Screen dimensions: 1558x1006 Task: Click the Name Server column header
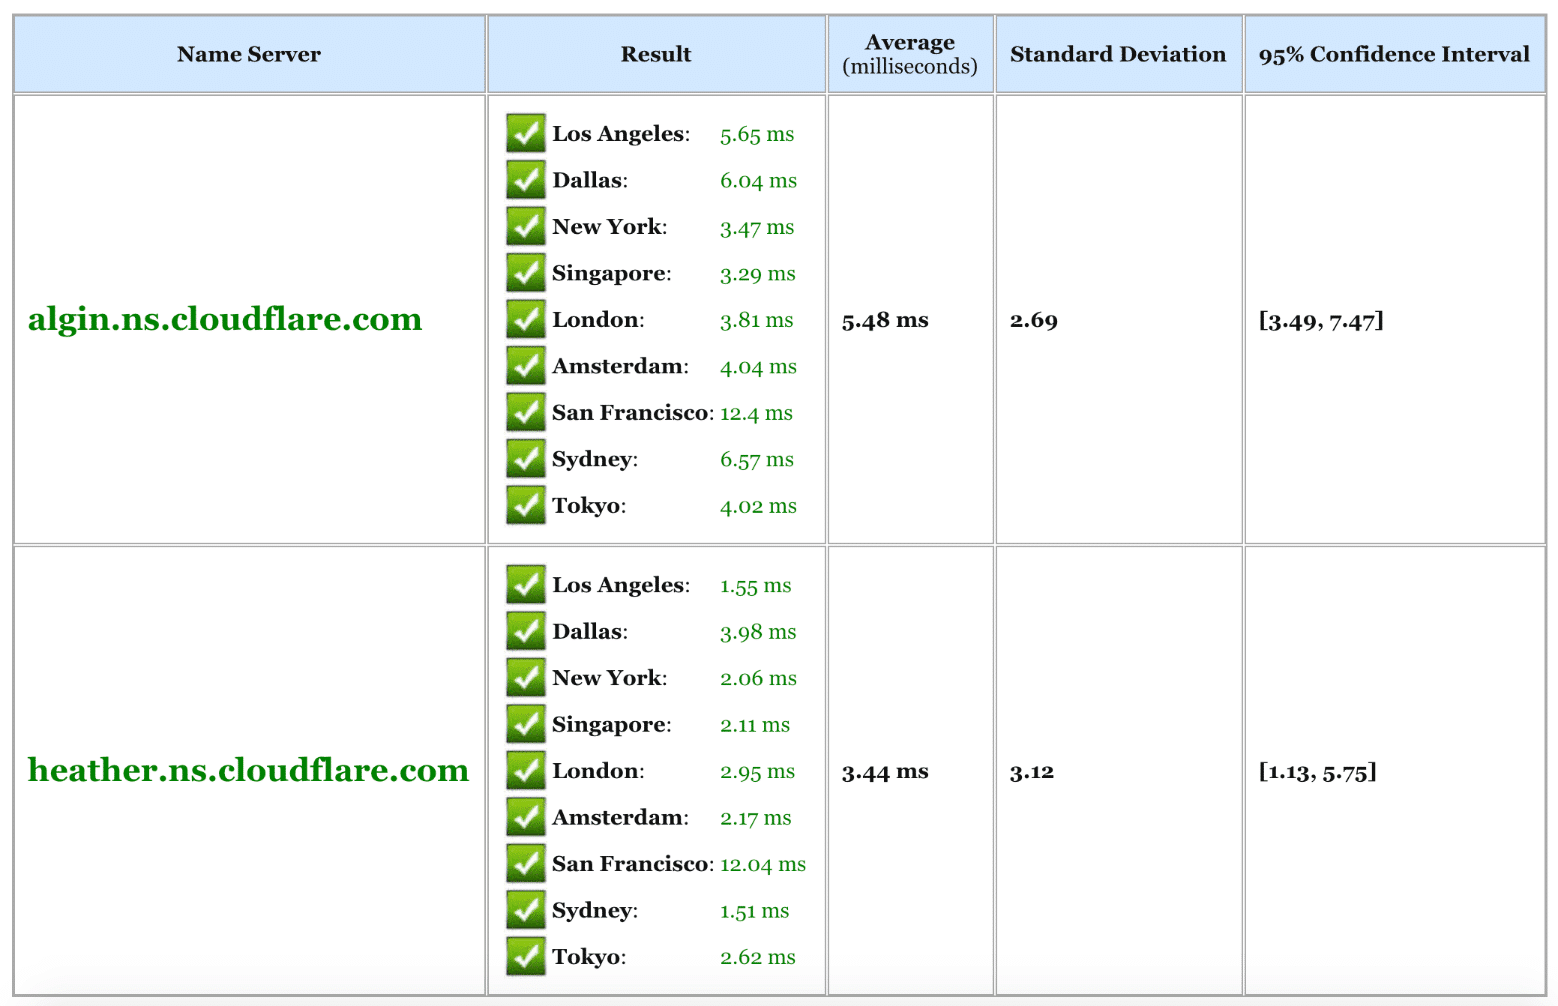pos(248,54)
